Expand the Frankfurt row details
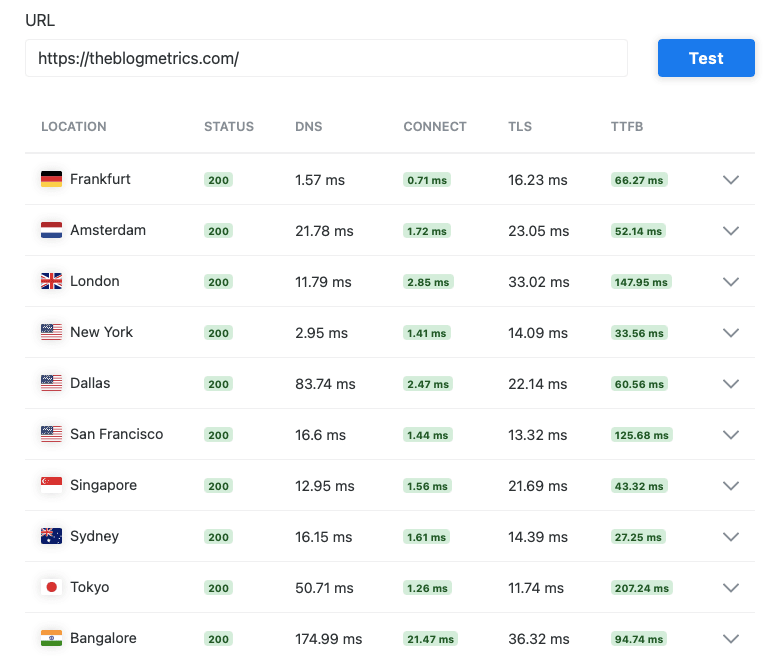 pos(731,180)
